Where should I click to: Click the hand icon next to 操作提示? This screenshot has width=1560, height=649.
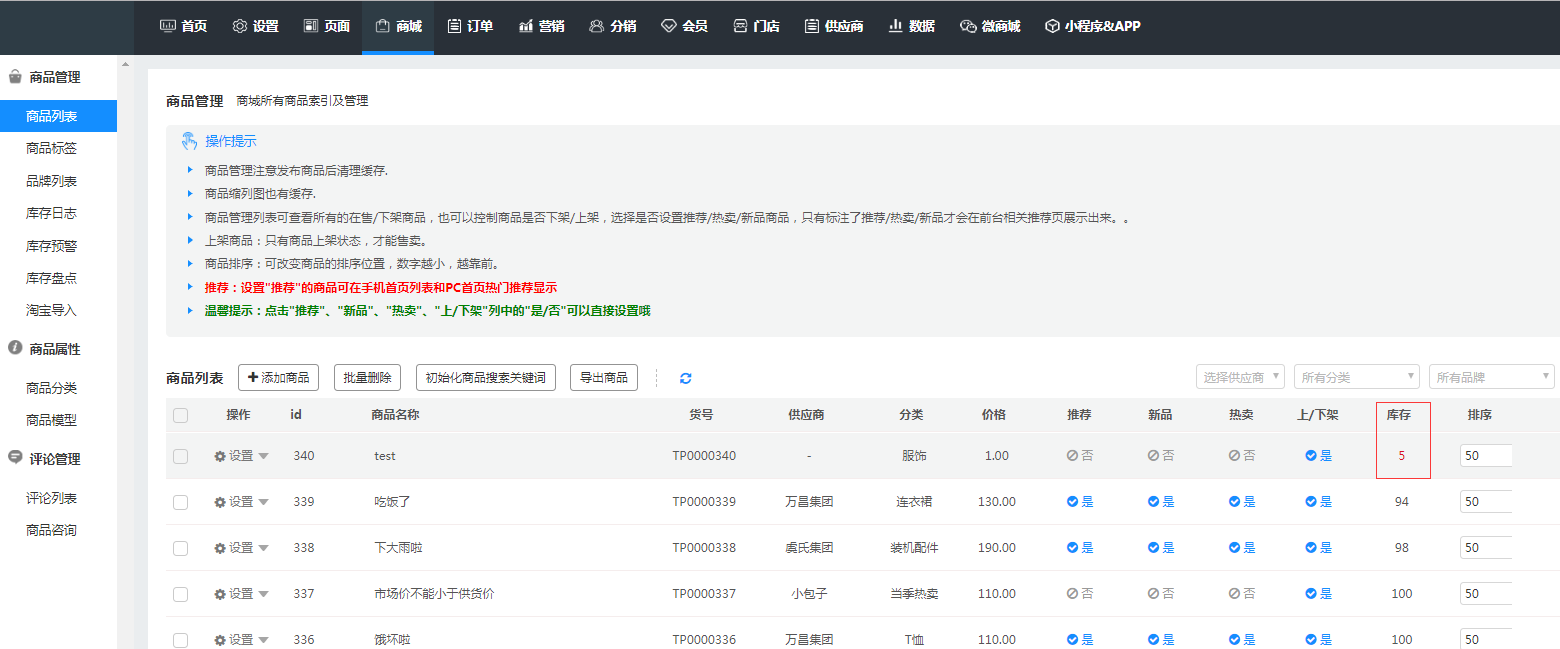pos(190,141)
